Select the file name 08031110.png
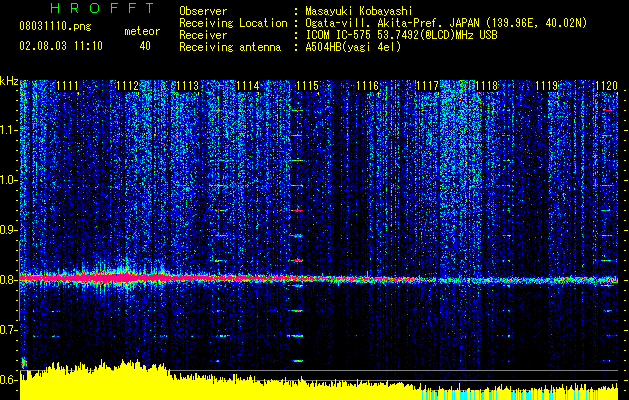Viewport: 629px width, 400px height. (55, 27)
